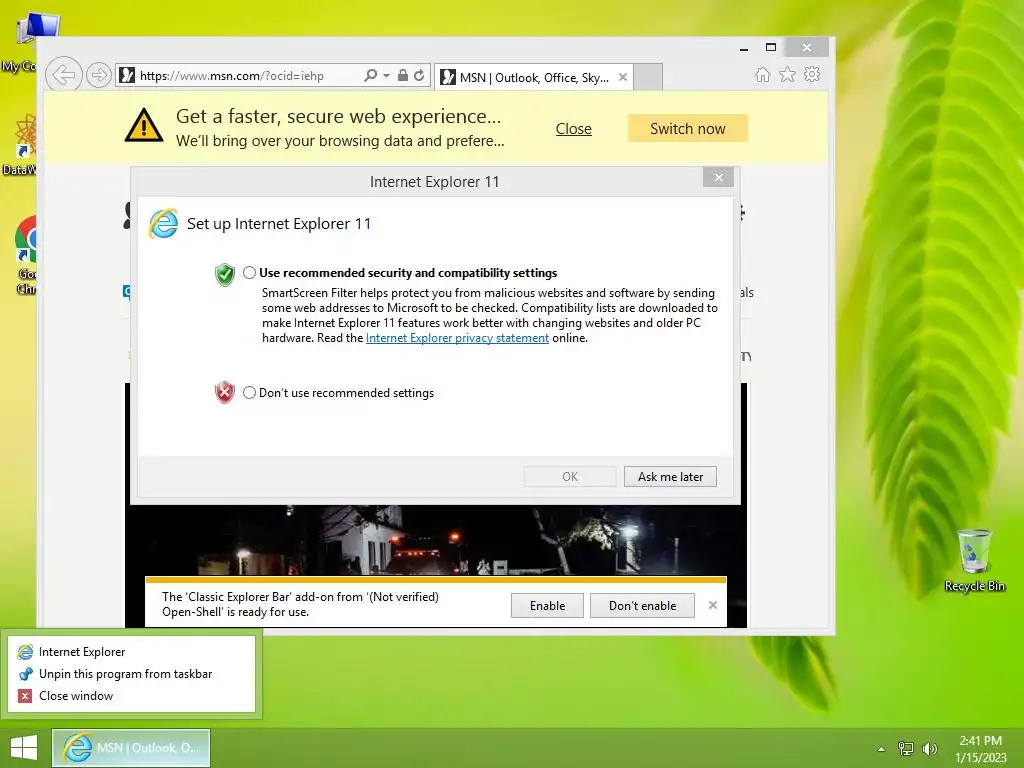Close the Internet Explorer 11 setup dialog

(x=718, y=178)
